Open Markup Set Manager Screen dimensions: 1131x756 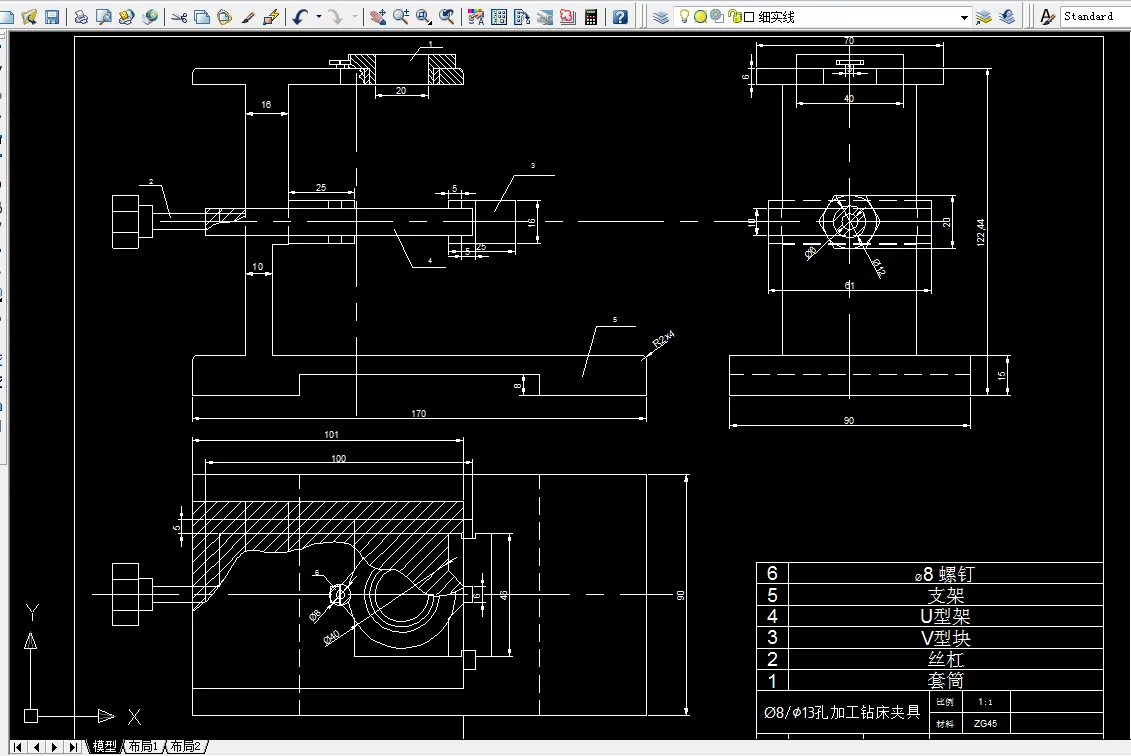point(568,17)
